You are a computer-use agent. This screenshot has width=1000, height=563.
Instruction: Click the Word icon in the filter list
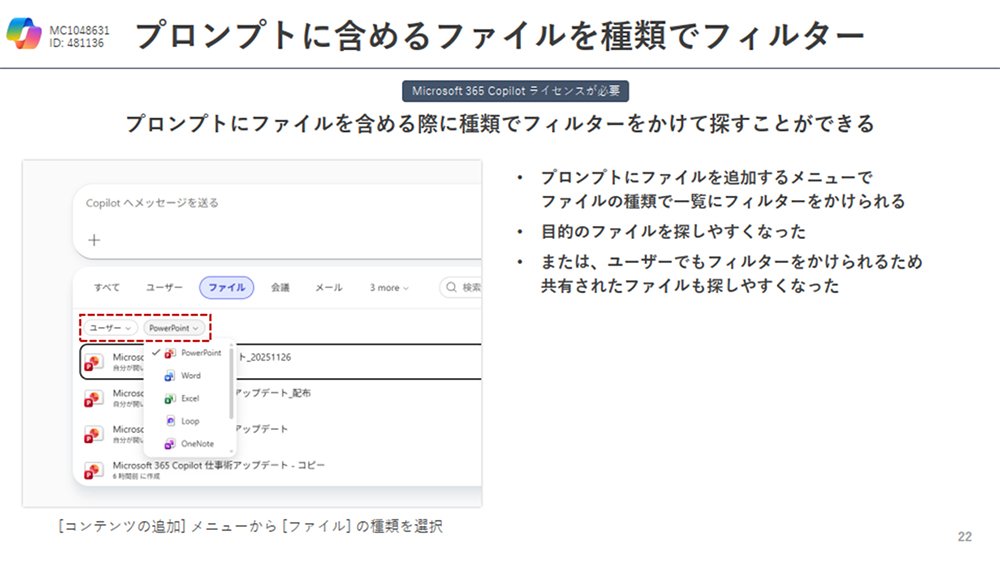(x=170, y=376)
